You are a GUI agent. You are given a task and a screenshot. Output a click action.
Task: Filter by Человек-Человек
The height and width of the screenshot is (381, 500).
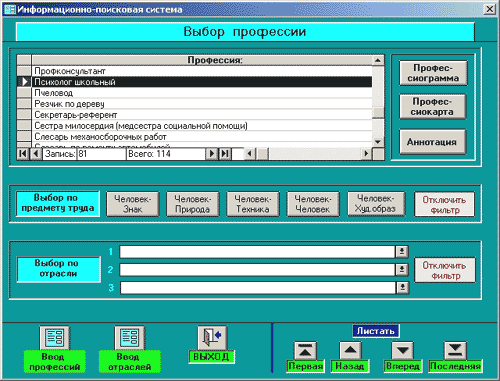click(313, 204)
